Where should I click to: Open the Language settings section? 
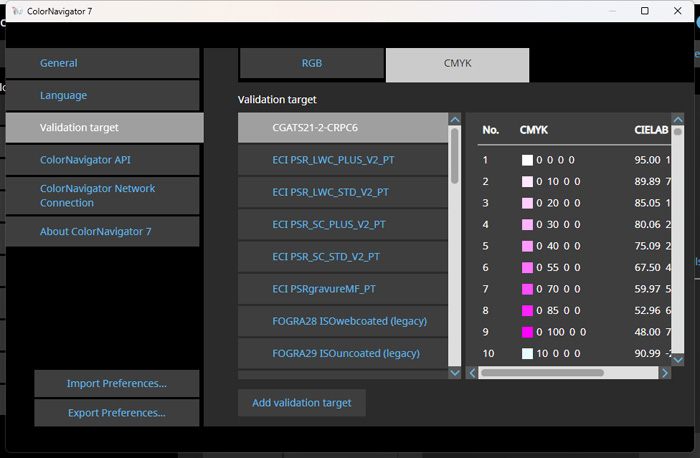(102, 95)
